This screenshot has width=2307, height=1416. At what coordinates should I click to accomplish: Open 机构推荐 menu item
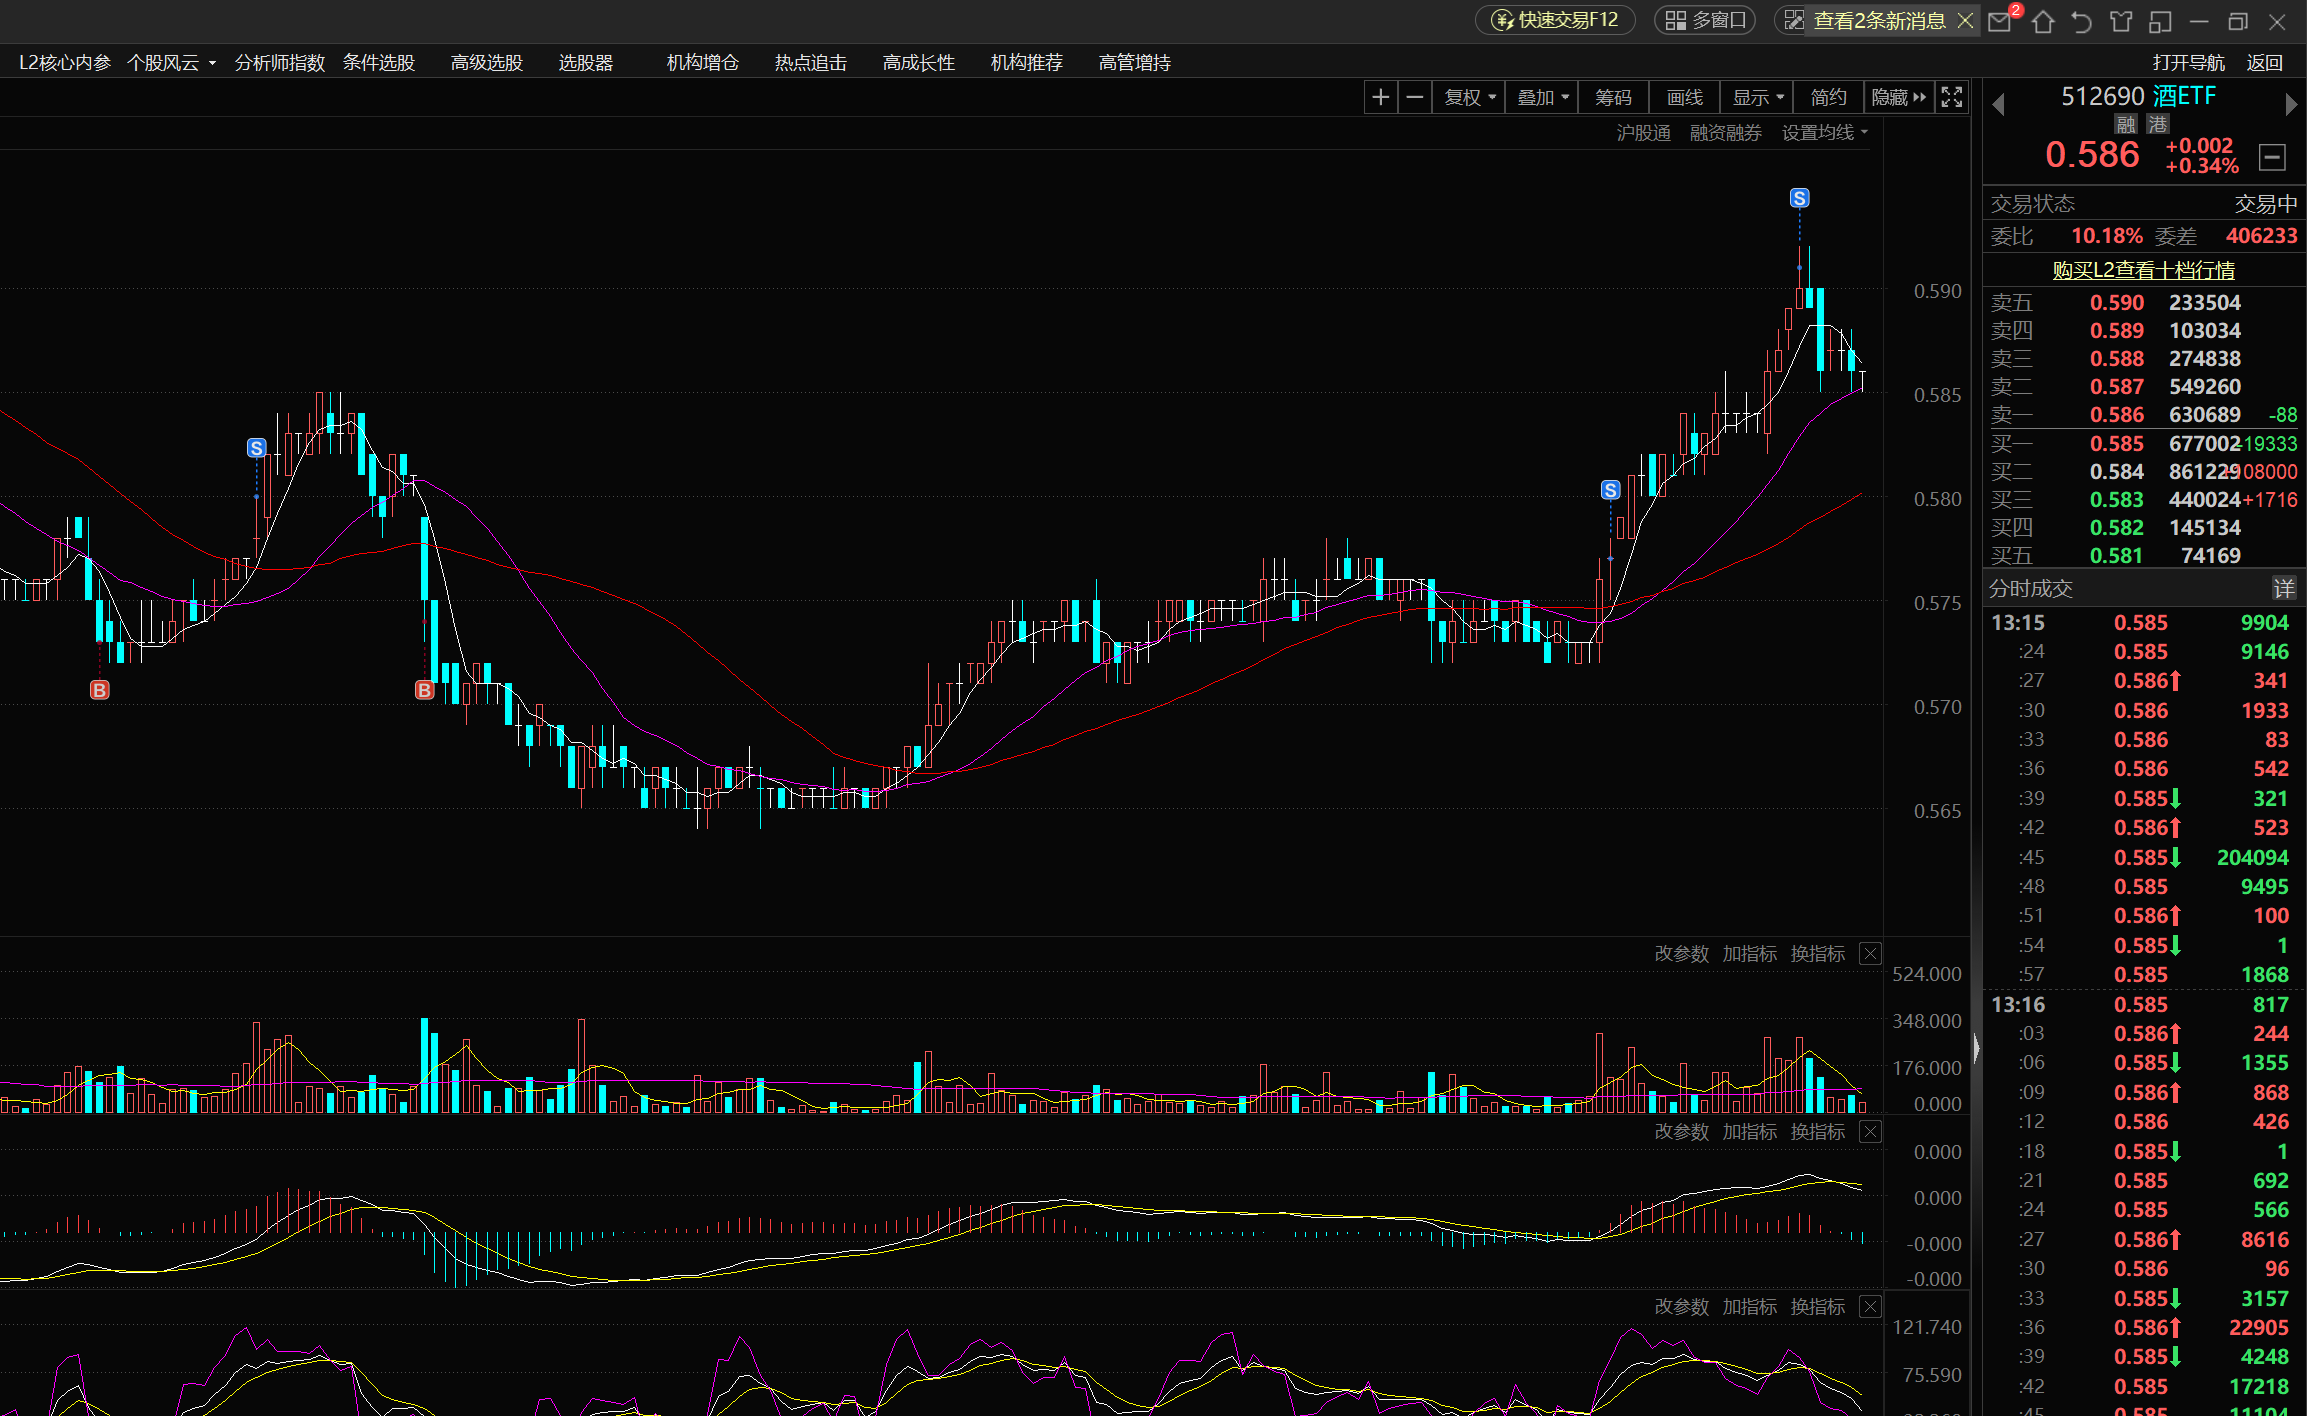[1027, 63]
